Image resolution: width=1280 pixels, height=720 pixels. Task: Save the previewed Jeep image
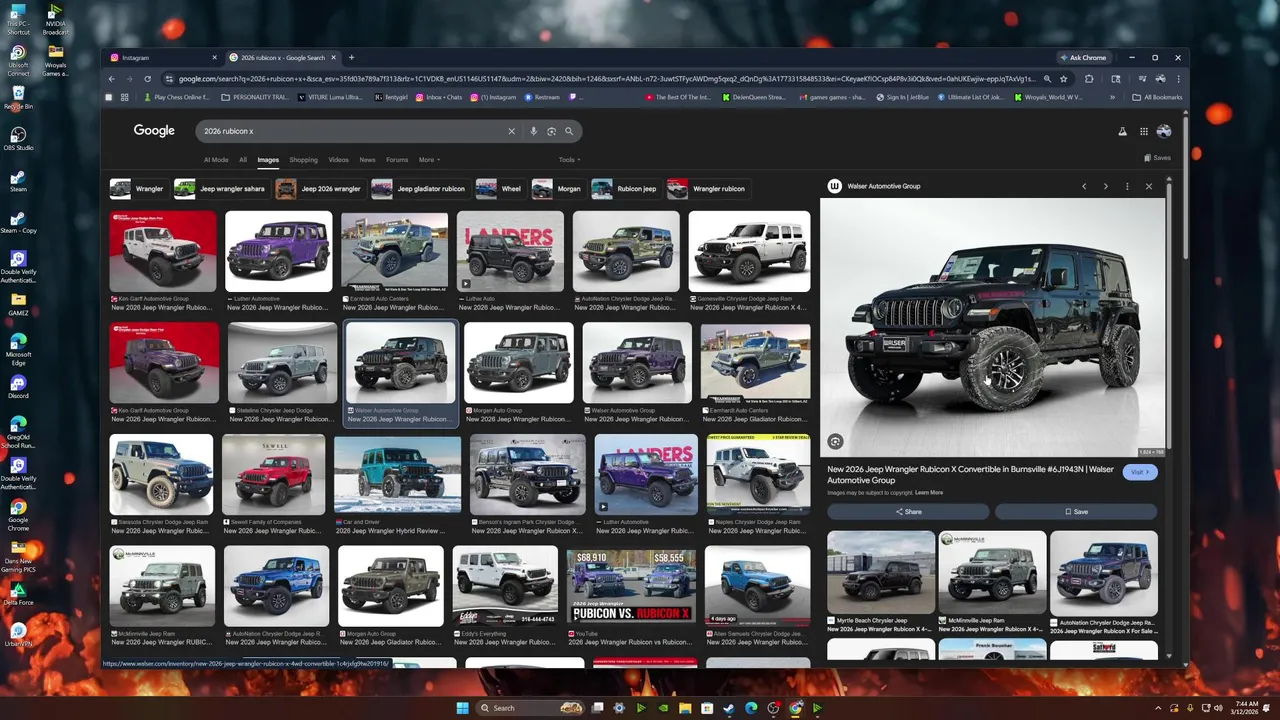[x=1076, y=511]
